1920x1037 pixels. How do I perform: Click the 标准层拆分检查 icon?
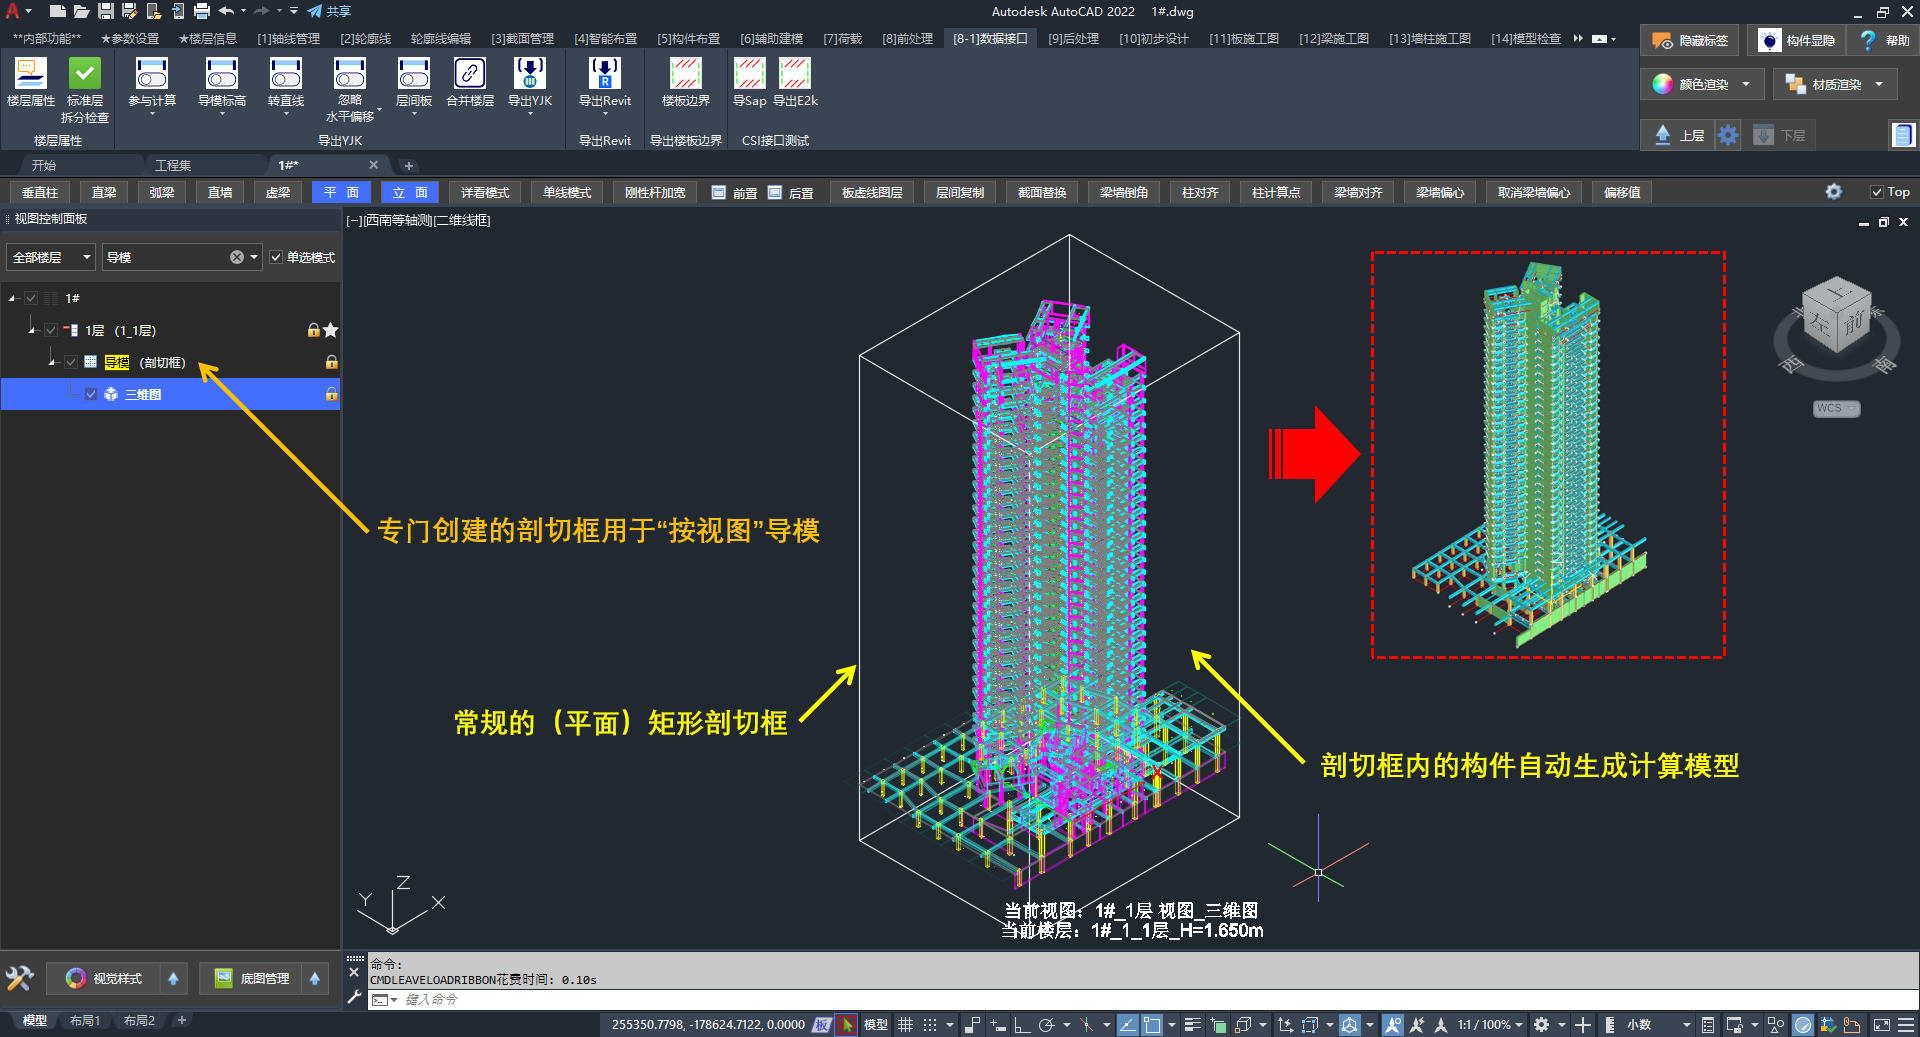(85, 75)
